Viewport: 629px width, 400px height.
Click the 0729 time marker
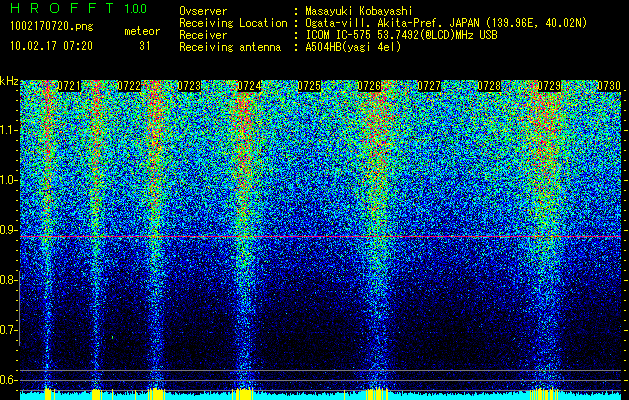549,86
